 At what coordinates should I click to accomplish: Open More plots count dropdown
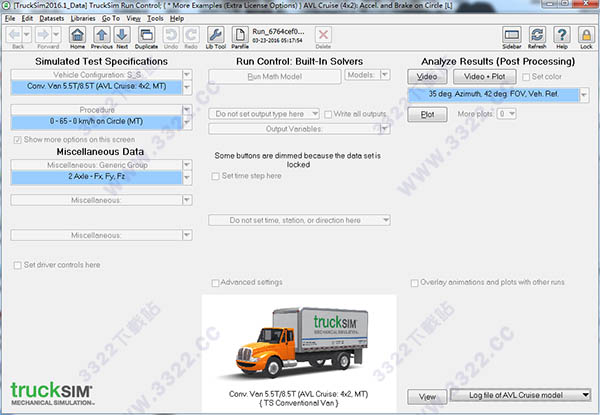point(507,114)
